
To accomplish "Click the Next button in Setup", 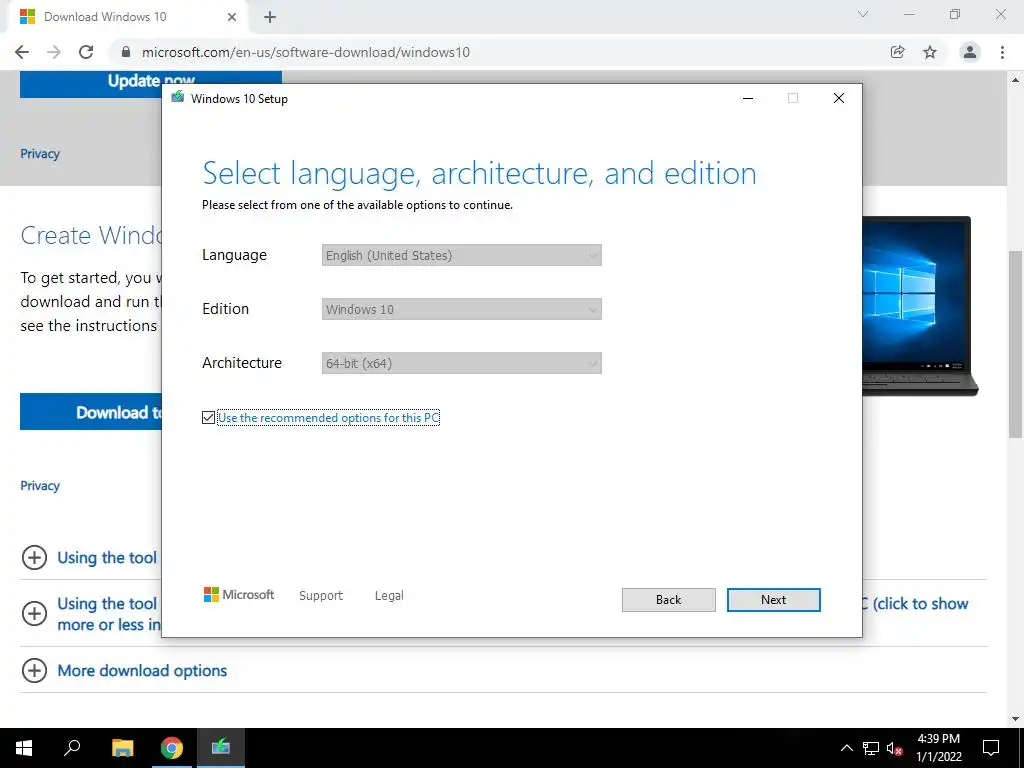I will (x=773, y=600).
